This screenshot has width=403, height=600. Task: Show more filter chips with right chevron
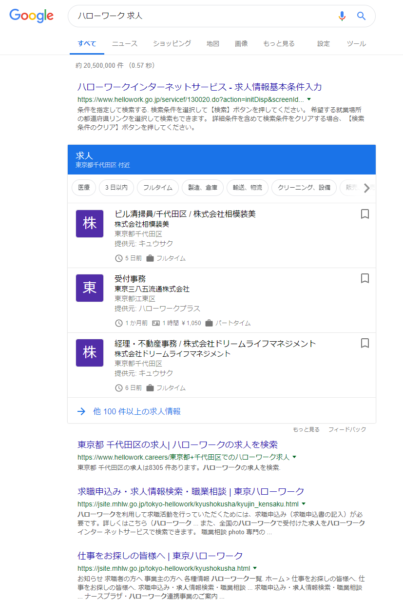[367, 188]
